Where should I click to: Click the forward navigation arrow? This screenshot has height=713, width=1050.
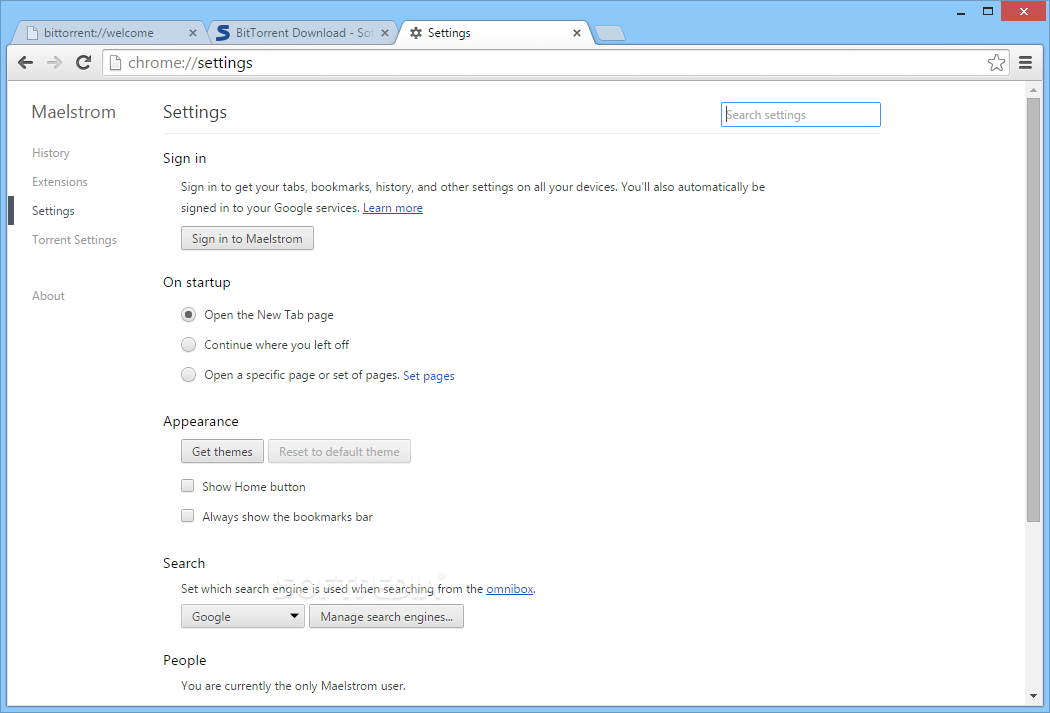point(54,62)
